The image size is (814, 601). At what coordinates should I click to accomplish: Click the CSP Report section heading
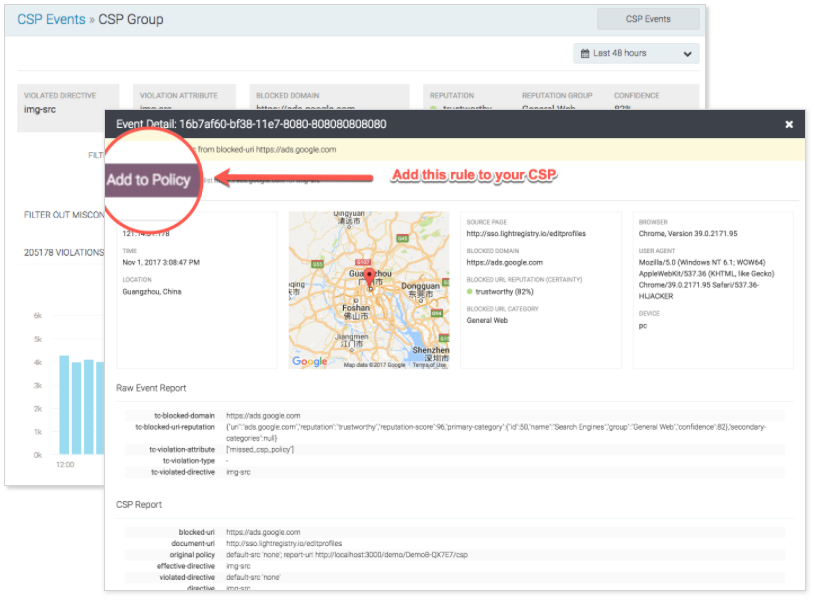139,505
